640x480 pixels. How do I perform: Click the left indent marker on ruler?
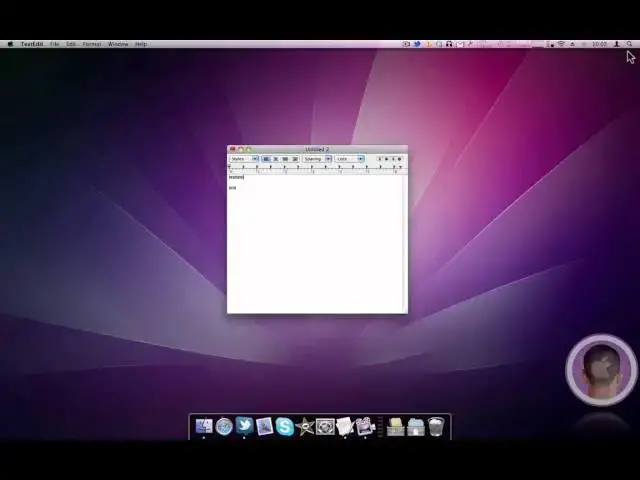230,167
